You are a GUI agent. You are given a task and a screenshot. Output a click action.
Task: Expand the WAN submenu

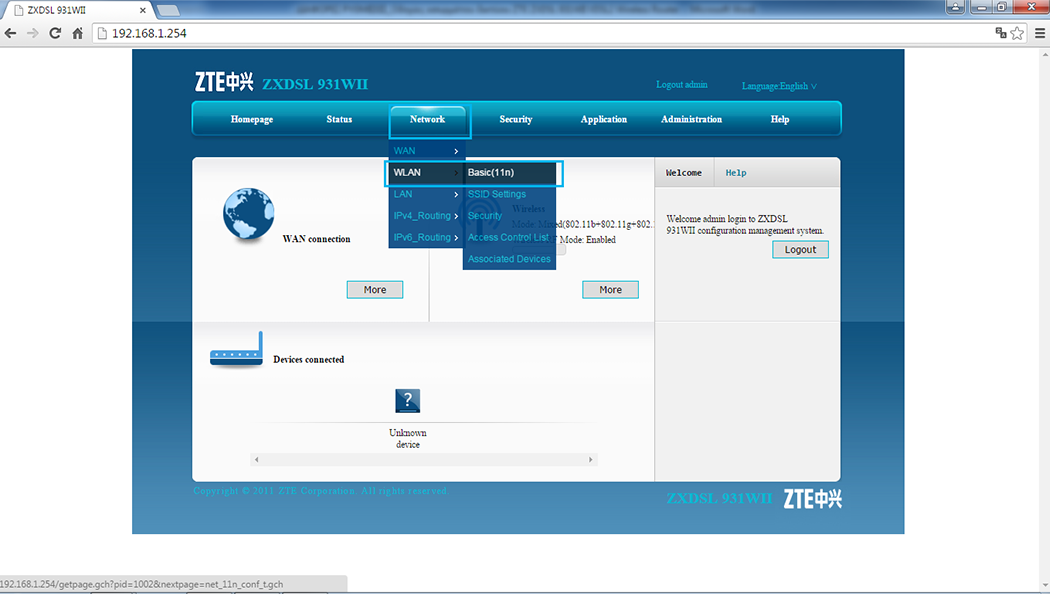pyautogui.click(x=426, y=151)
